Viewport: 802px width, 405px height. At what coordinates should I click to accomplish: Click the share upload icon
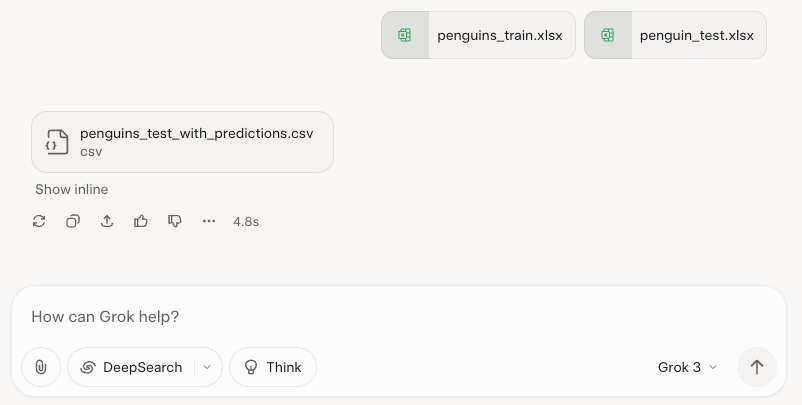[107, 221]
